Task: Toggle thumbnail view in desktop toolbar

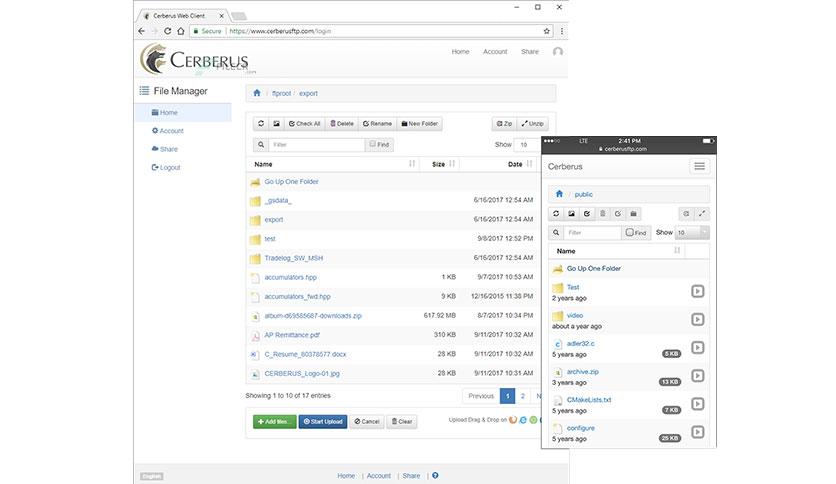Action: [x=276, y=124]
